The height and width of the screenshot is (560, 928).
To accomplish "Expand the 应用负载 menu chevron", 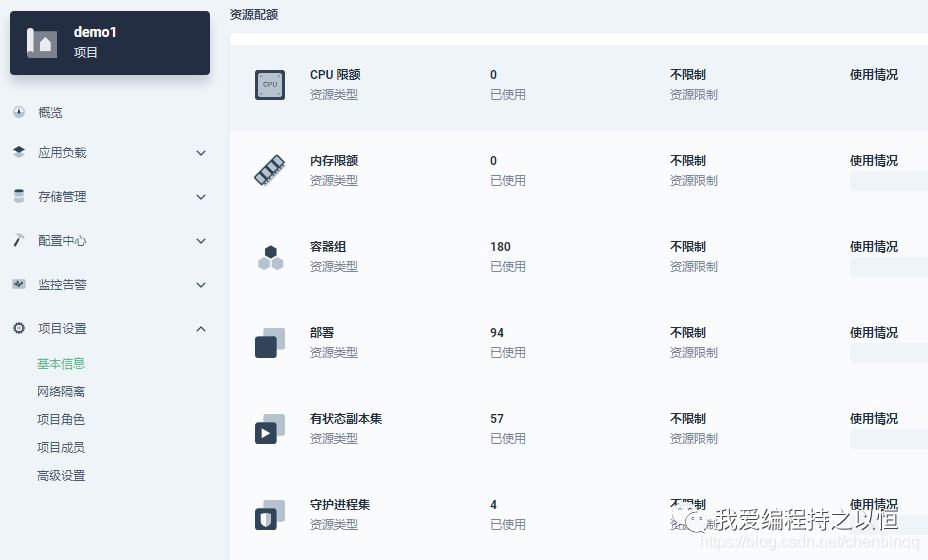I will click(201, 153).
